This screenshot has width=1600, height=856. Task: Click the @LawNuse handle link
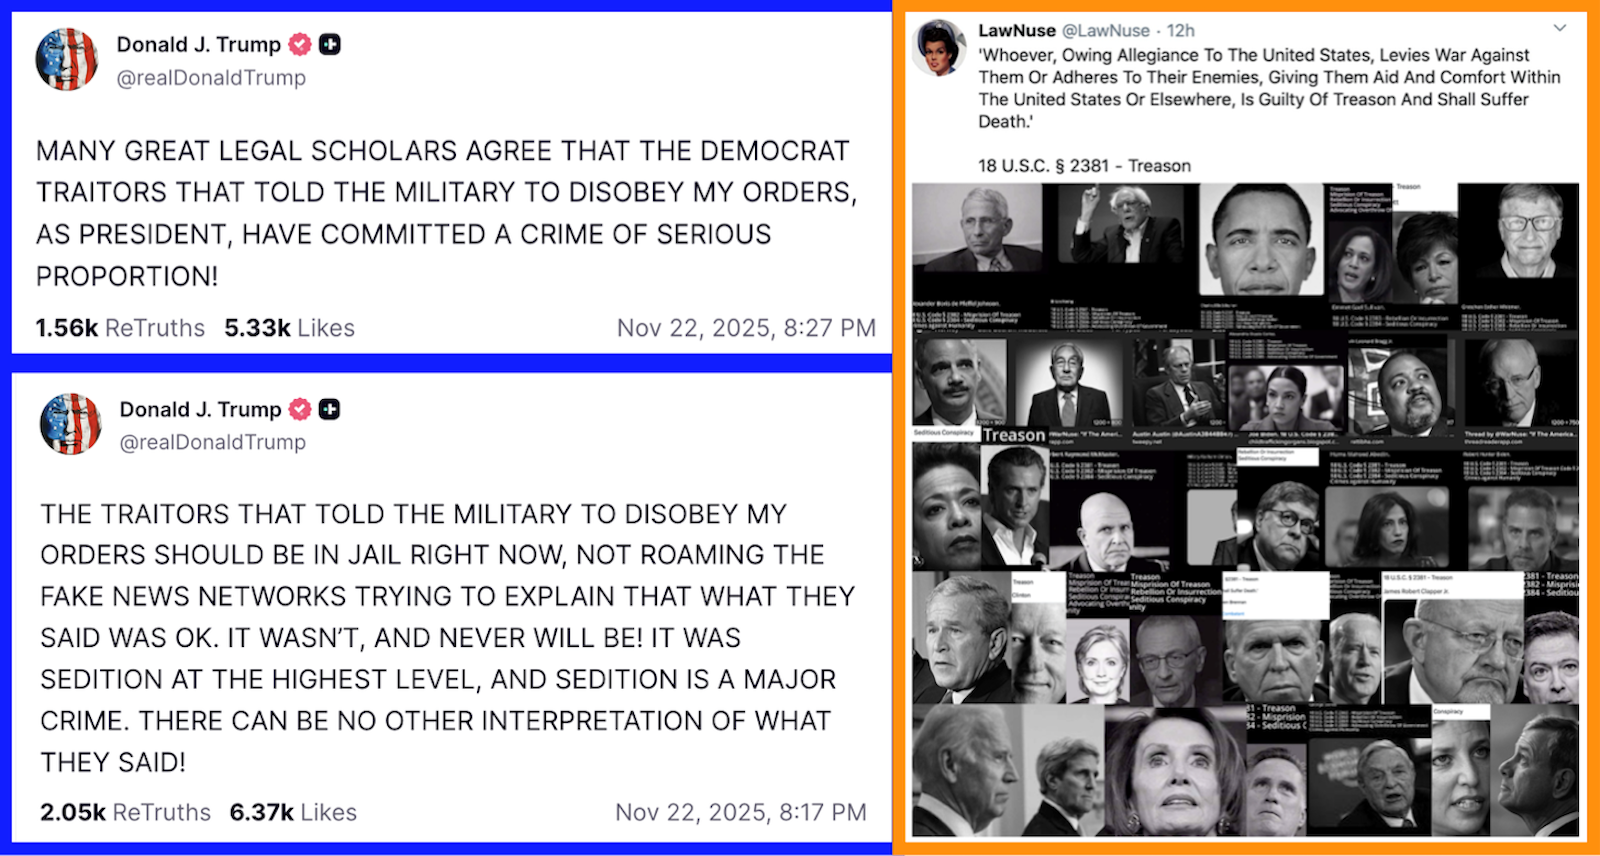pyautogui.click(x=1105, y=31)
